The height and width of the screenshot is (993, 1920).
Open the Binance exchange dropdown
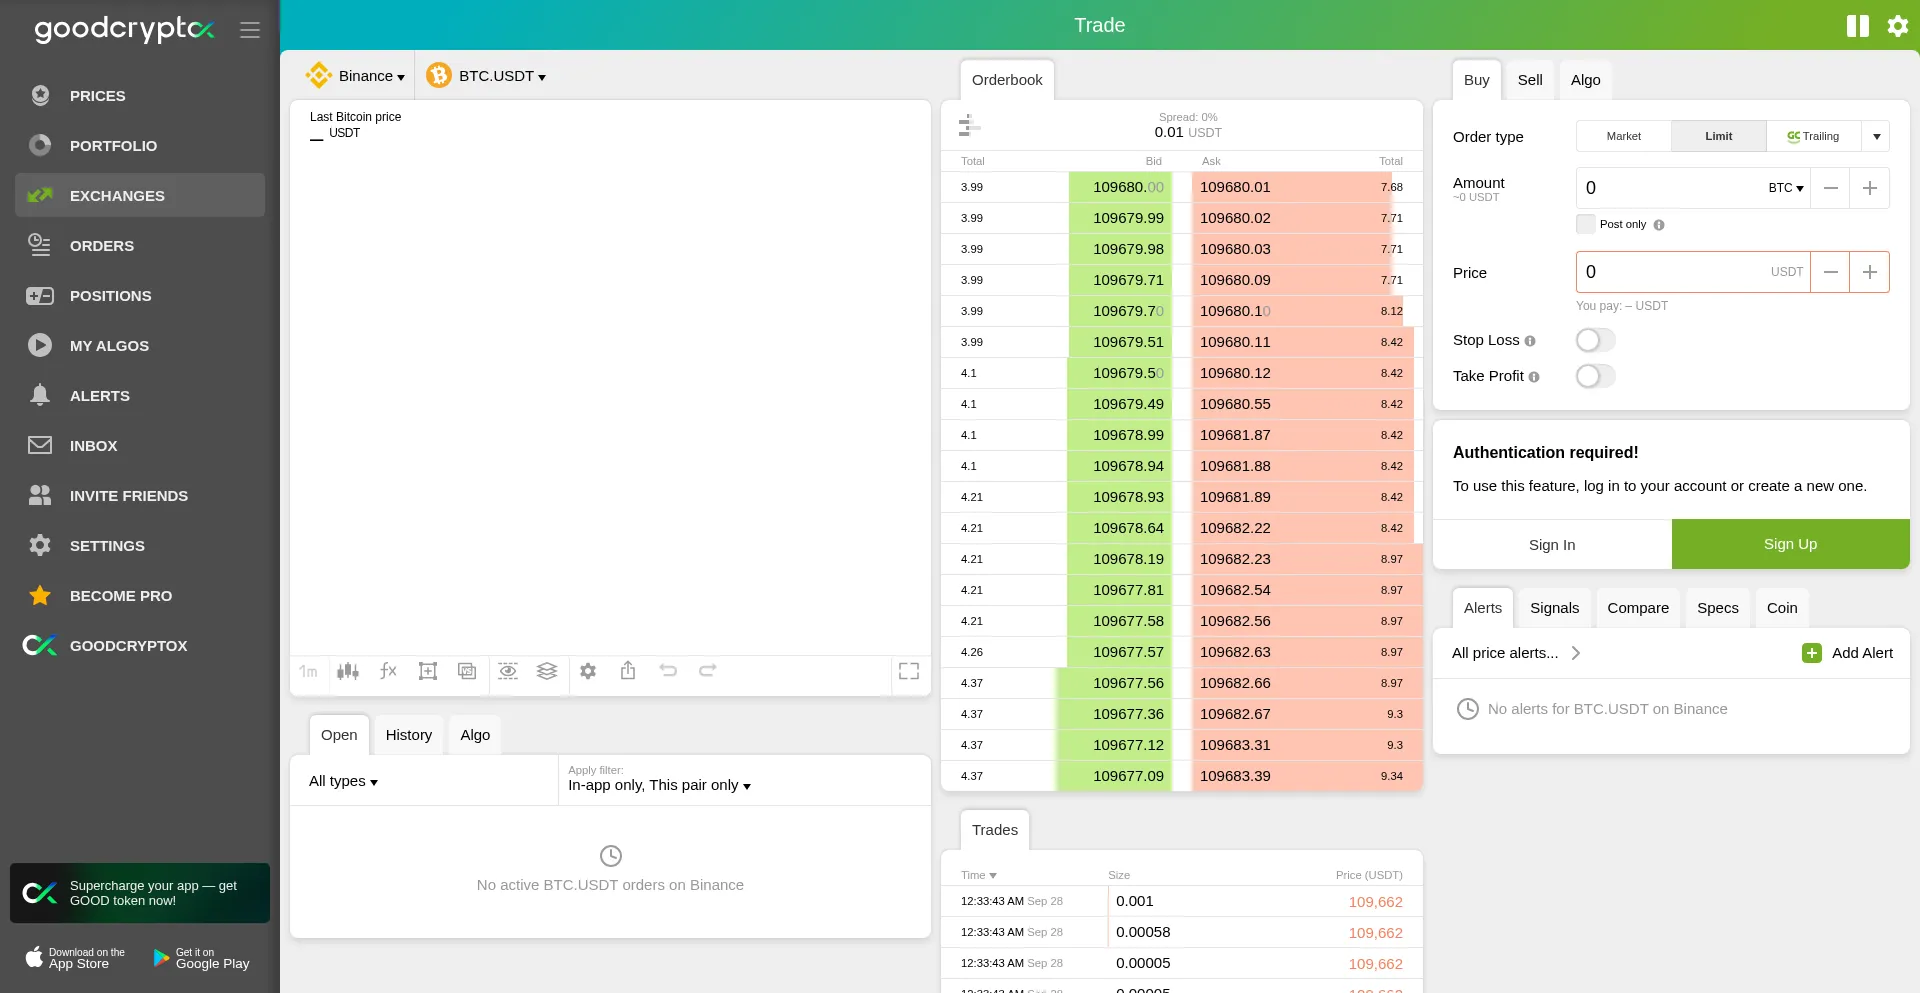pos(356,76)
